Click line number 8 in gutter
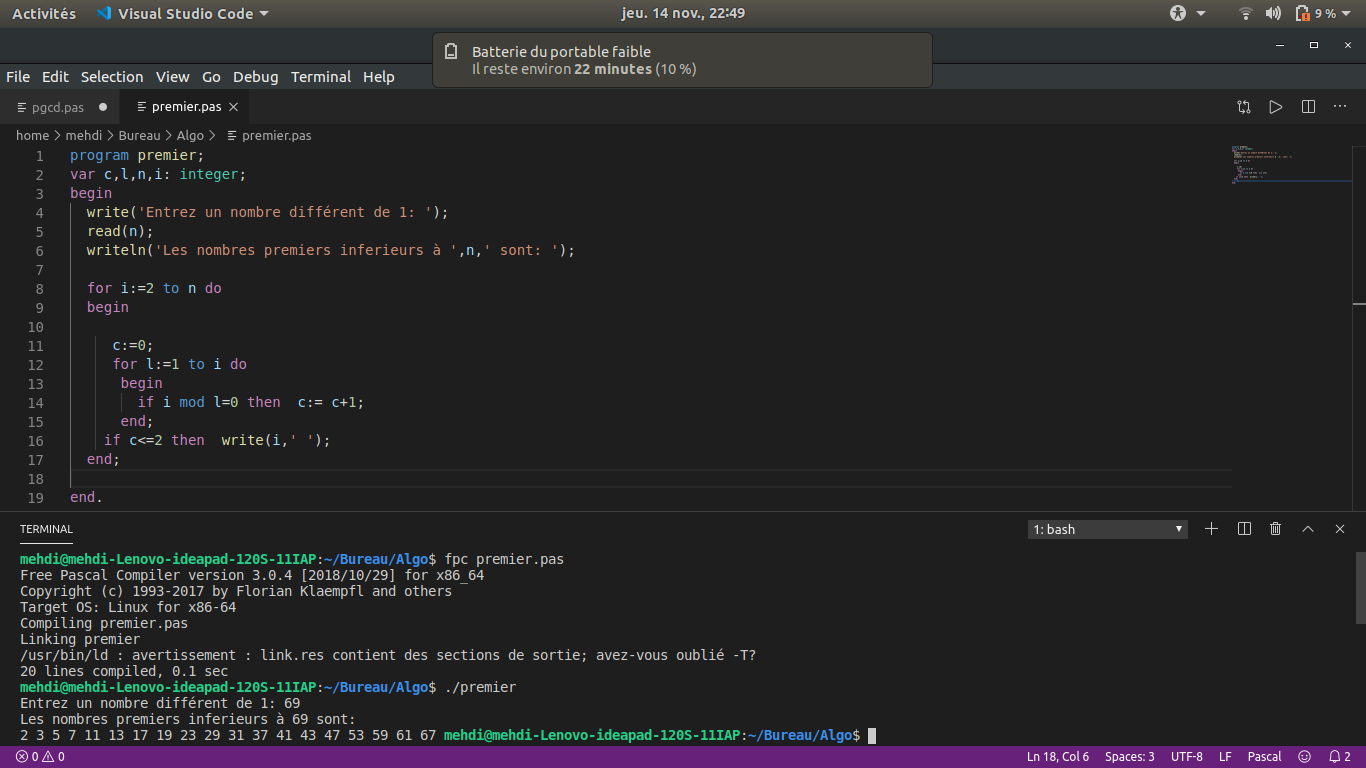The image size is (1366, 768). (x=39, y=288)
